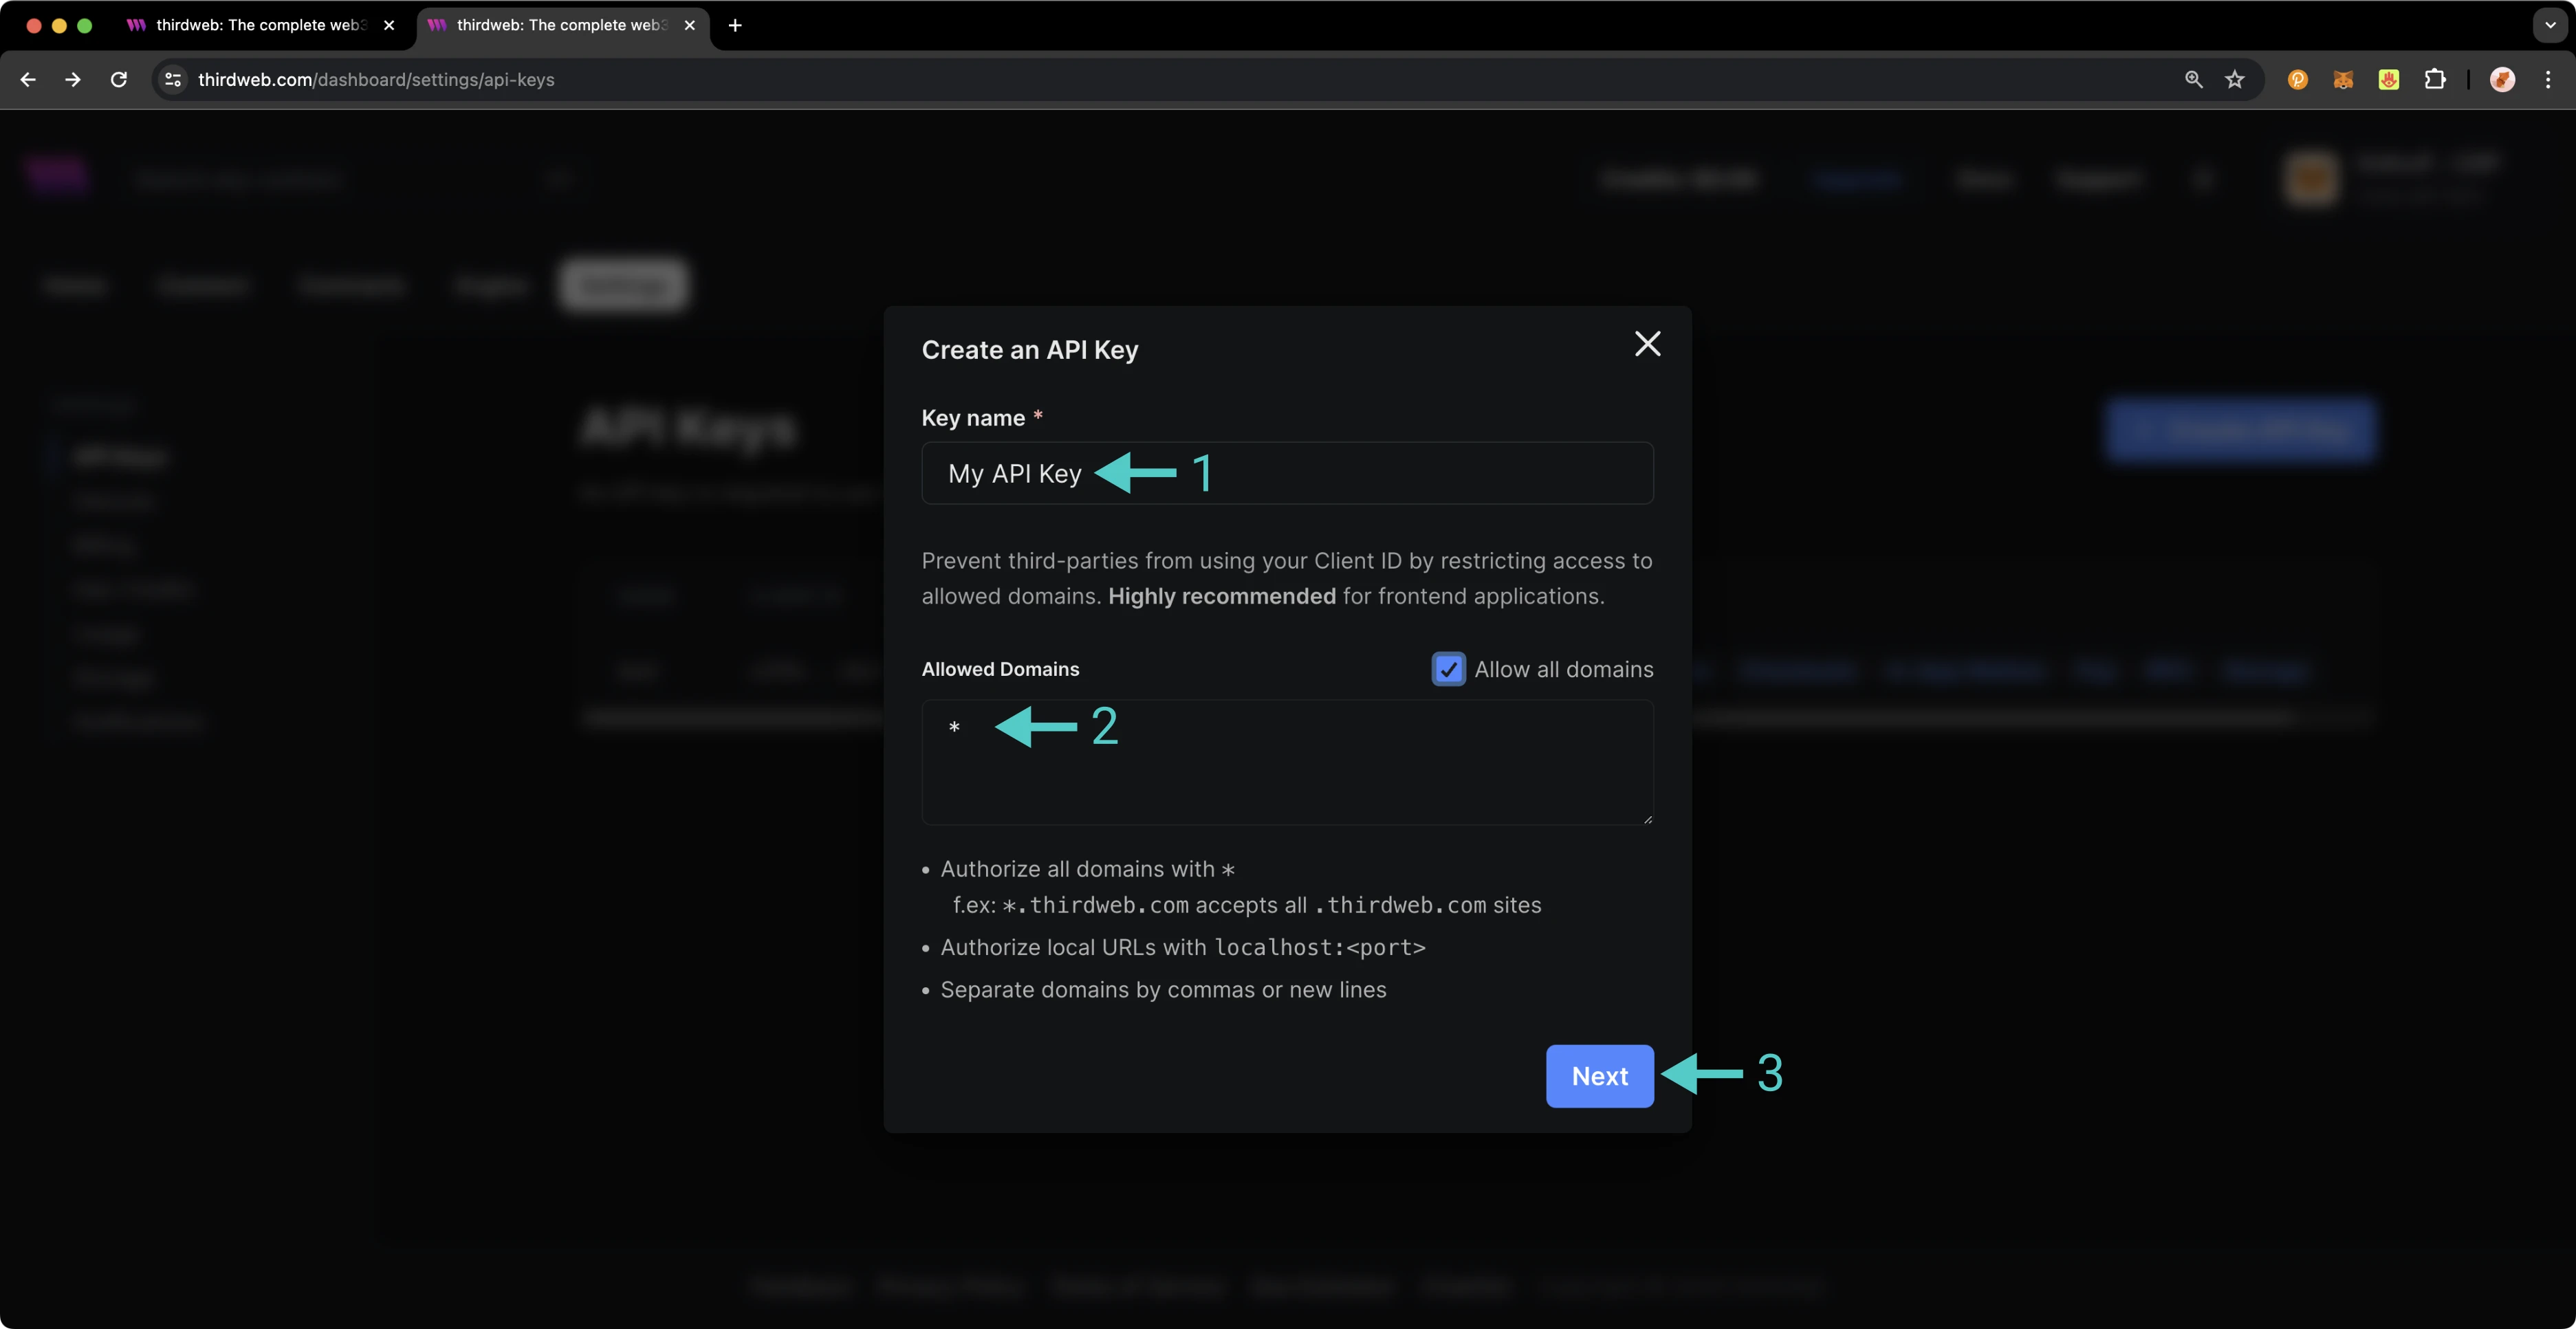The height and width of the screenshot is (1329, 2576).
Task: Toggle the Allow all domains checkbox
Action: click(x=1448, y=668)
